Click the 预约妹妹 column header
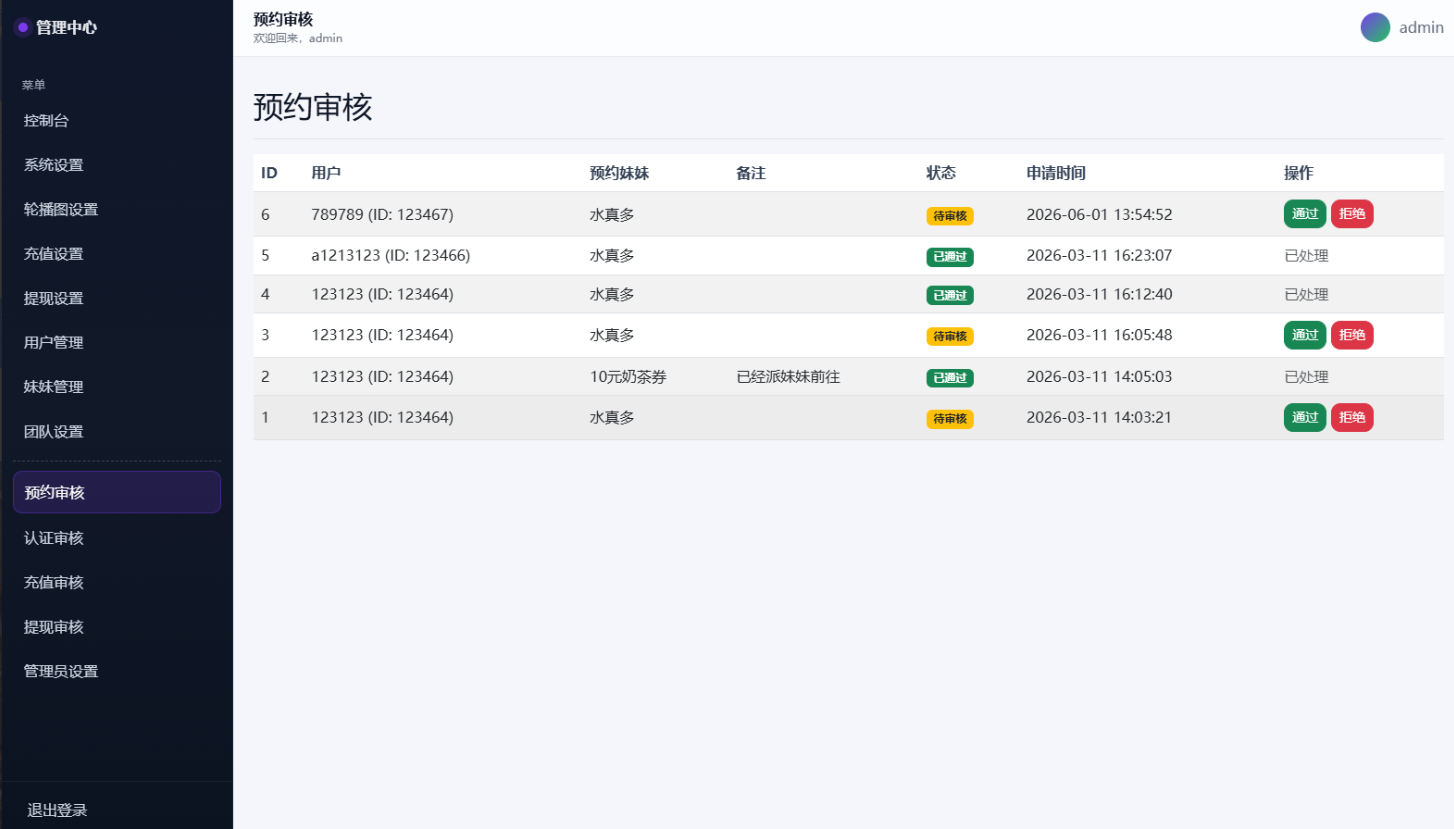Image resolution: width=1454 pixels, height=829 pixels. coord(619,173)
